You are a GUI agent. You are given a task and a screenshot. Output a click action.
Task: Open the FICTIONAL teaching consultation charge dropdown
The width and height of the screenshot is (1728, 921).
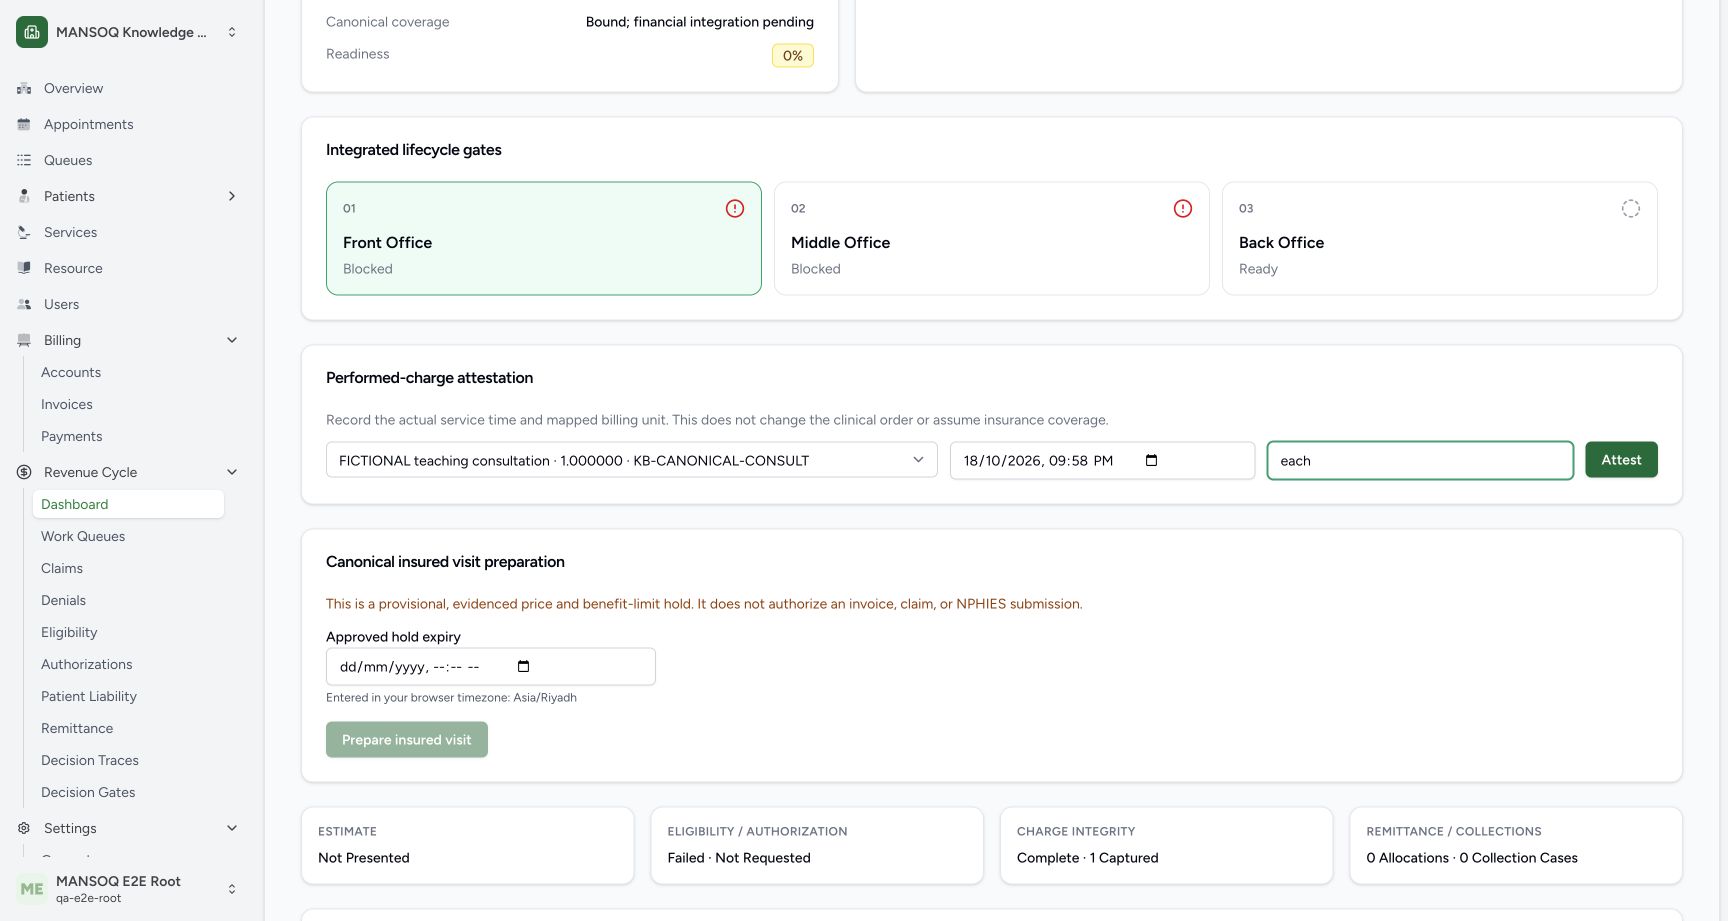click(x=632, y=460)
